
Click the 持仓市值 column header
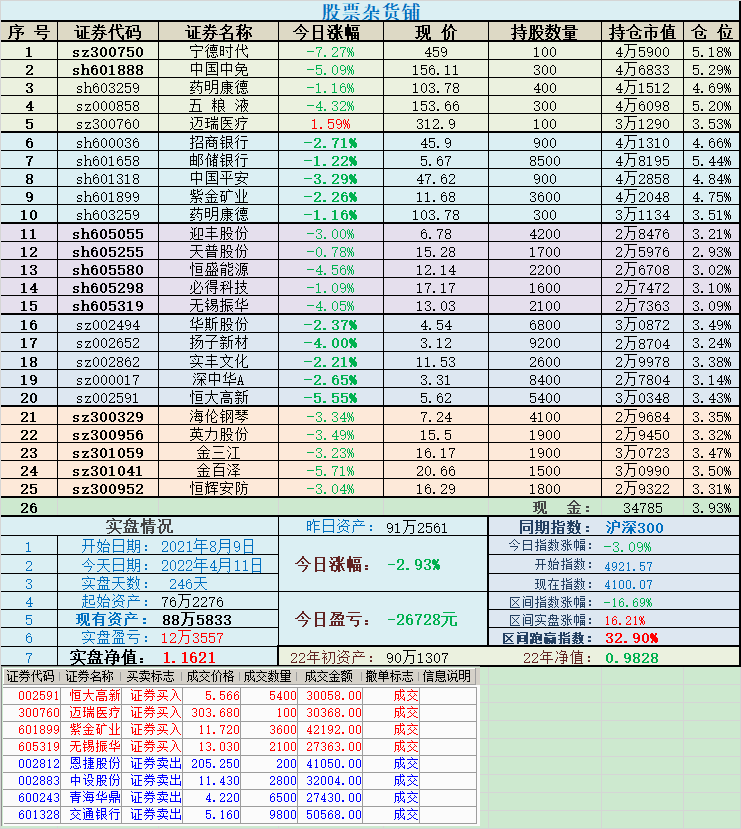coord(642,32)
